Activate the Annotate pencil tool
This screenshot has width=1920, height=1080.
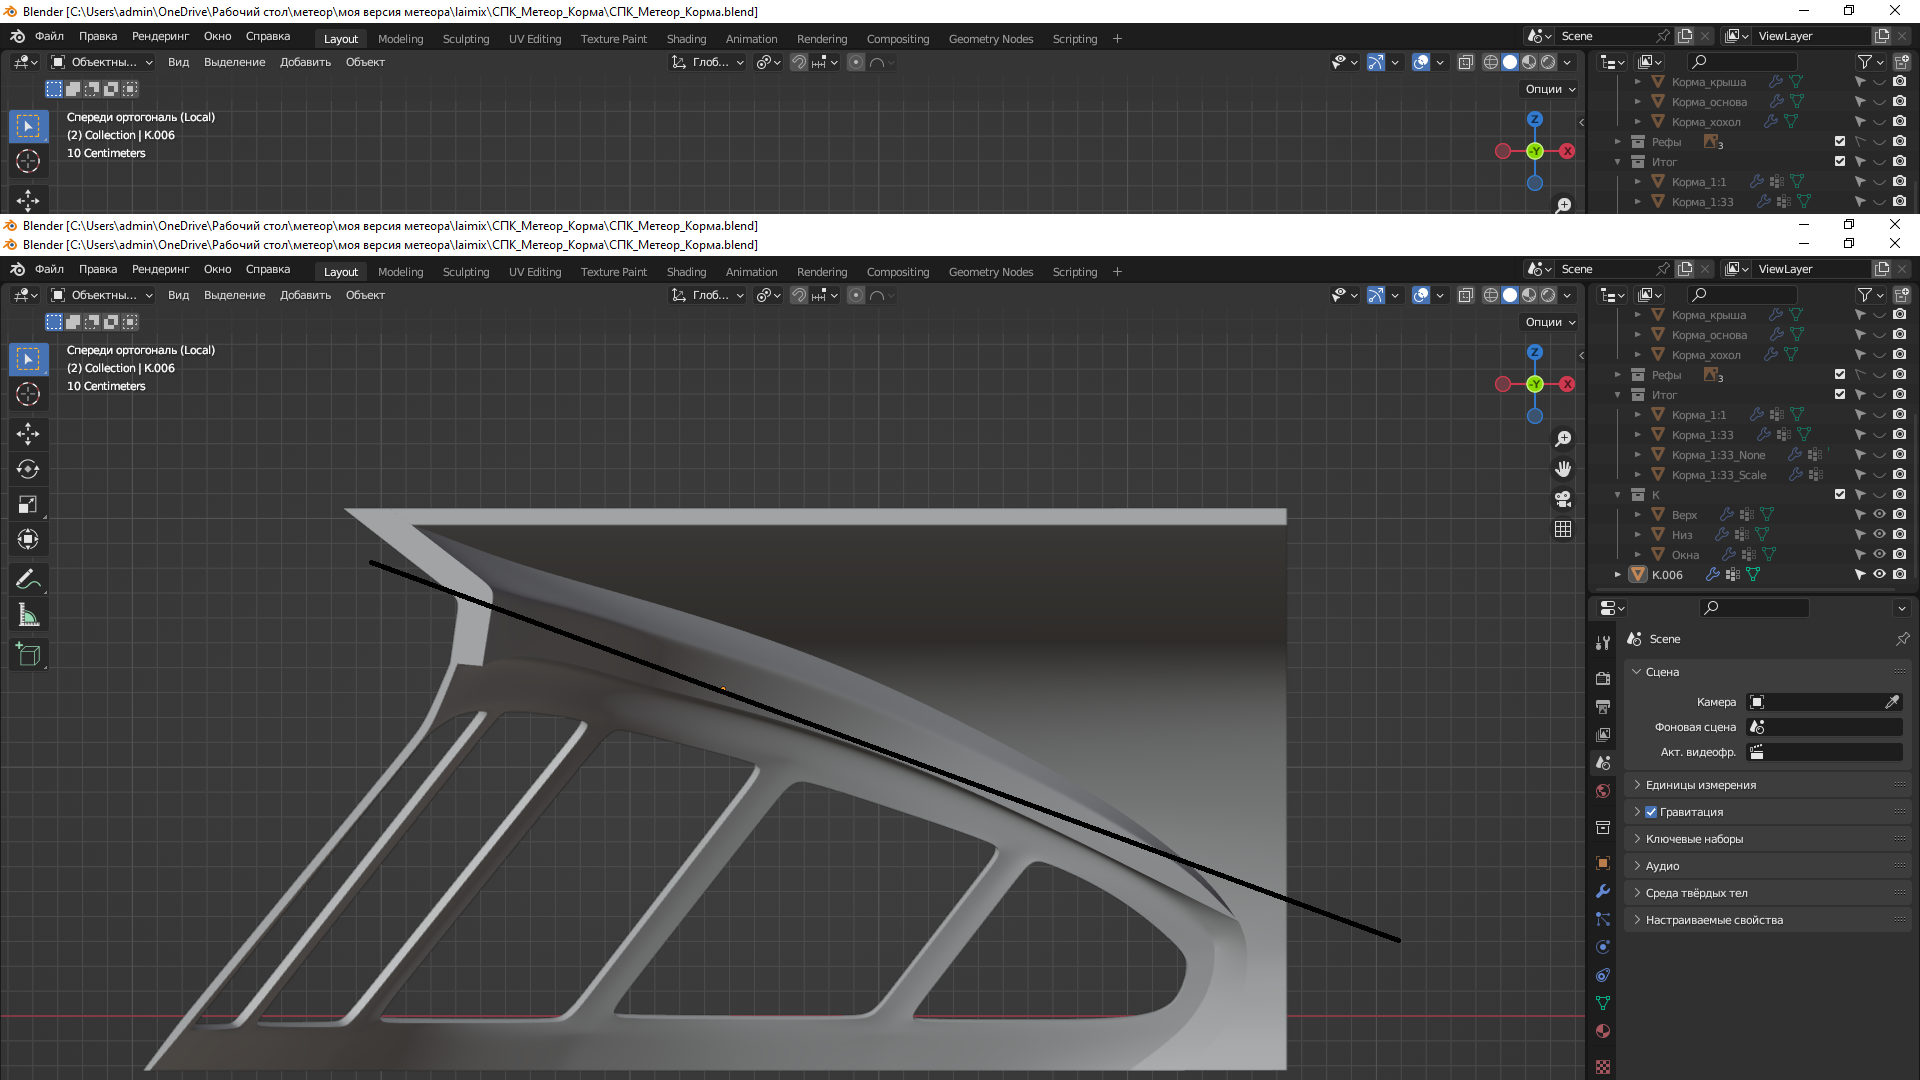click(x=28, y=579)
